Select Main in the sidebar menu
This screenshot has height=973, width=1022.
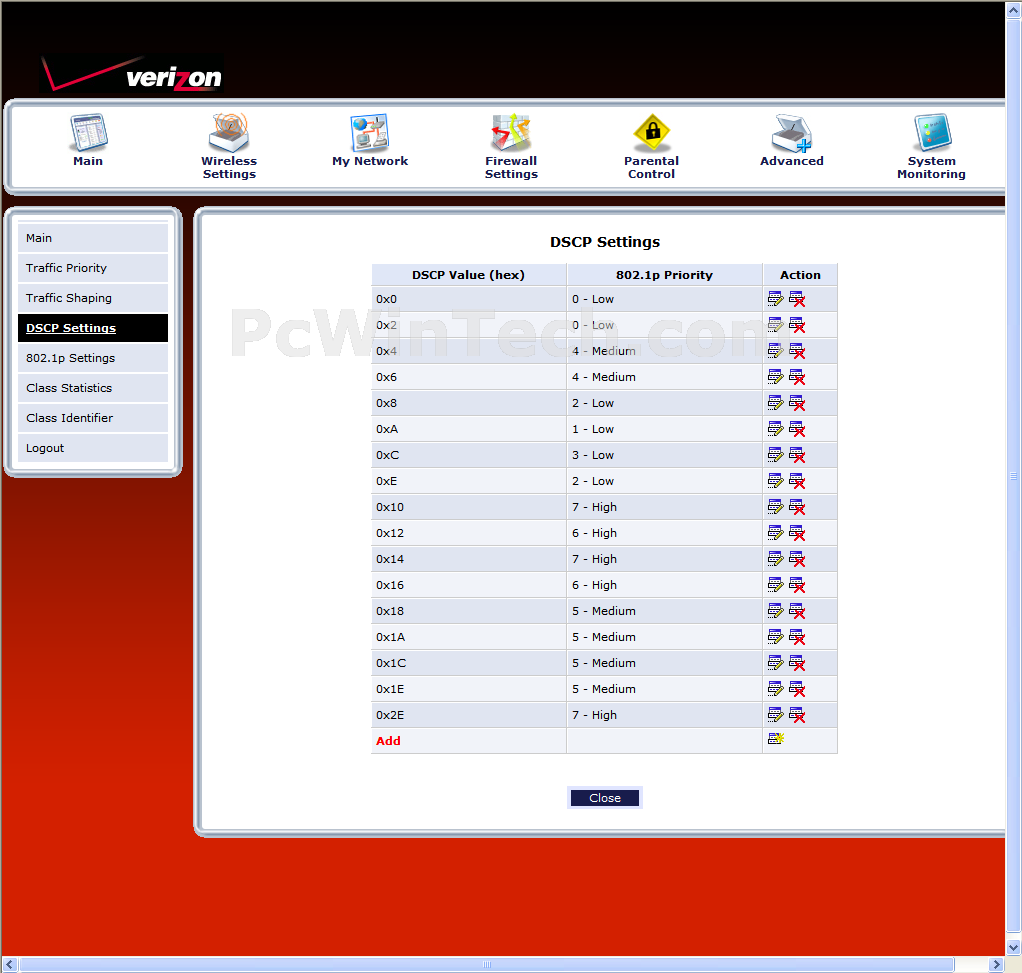coord(93,238)
